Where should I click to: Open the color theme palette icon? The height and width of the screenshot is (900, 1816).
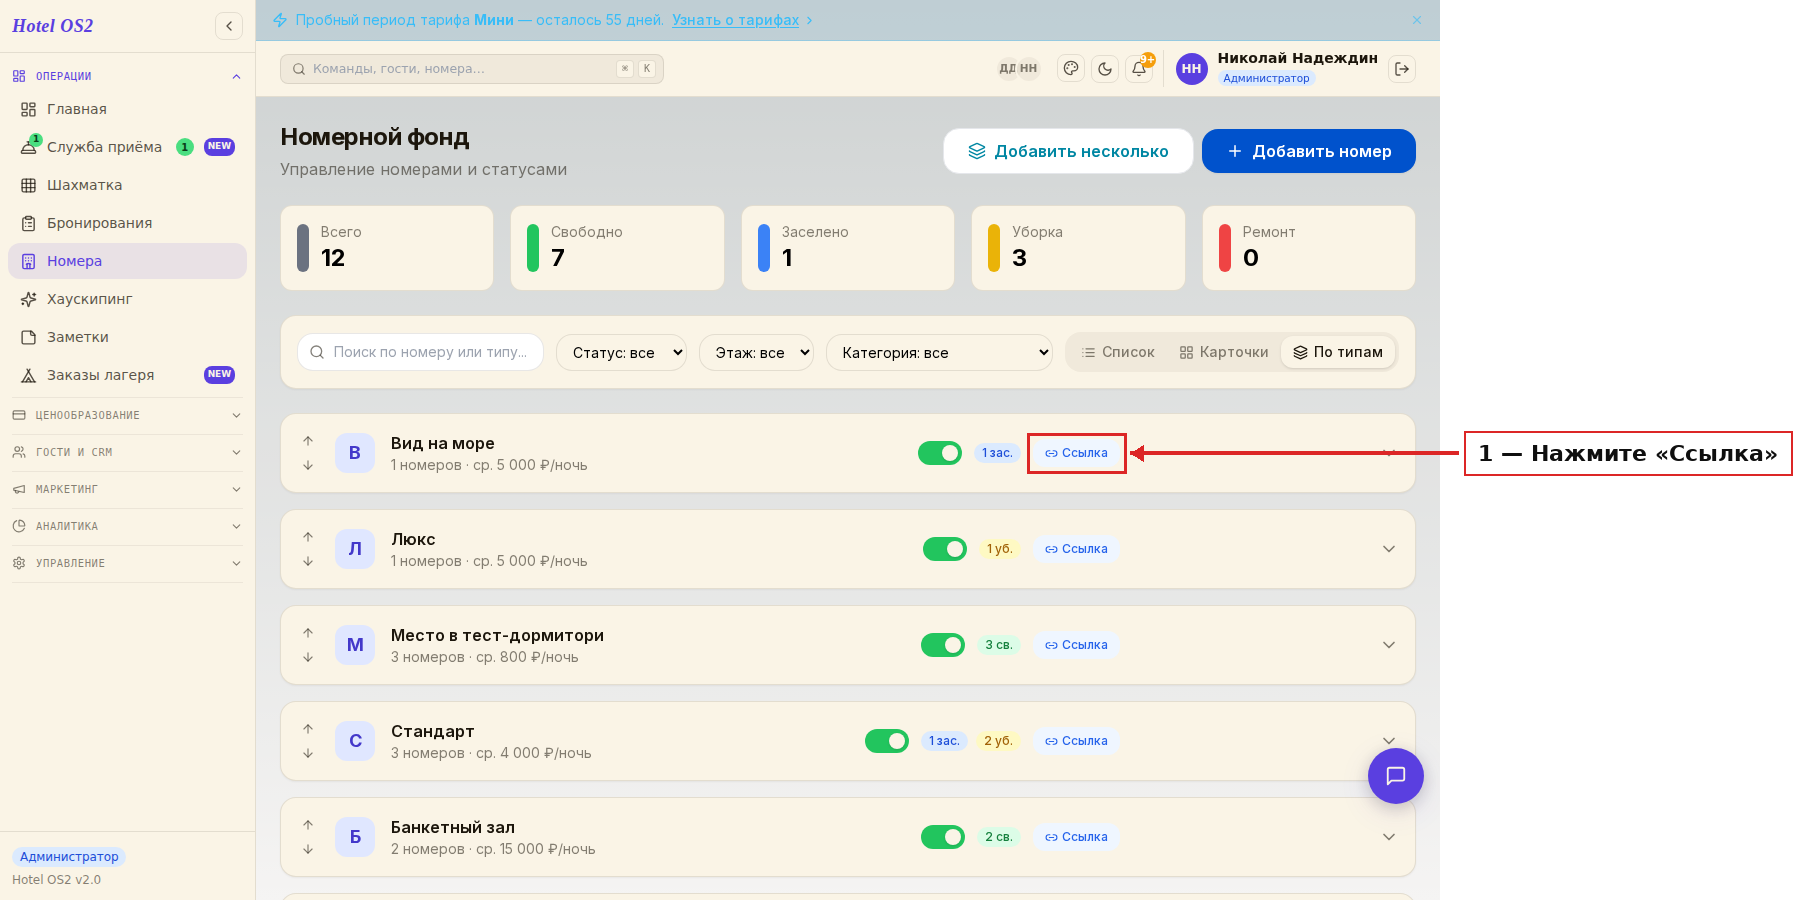coord(1071,69)
